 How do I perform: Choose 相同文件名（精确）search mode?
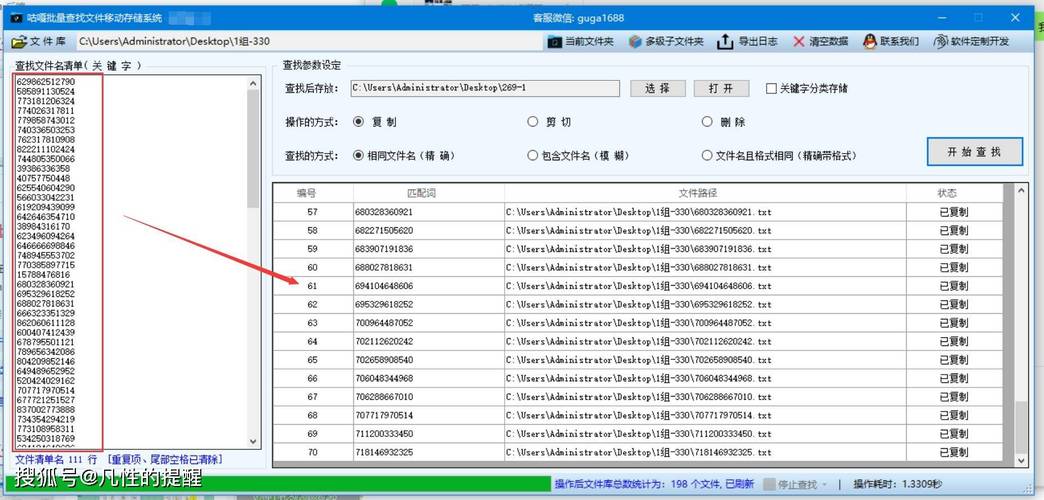coord(358,155)
